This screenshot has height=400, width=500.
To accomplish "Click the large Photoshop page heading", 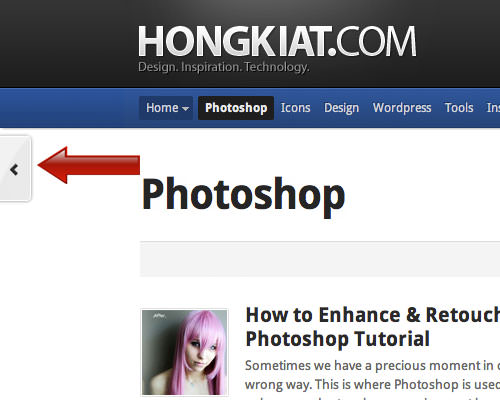I will coord(243,195).
